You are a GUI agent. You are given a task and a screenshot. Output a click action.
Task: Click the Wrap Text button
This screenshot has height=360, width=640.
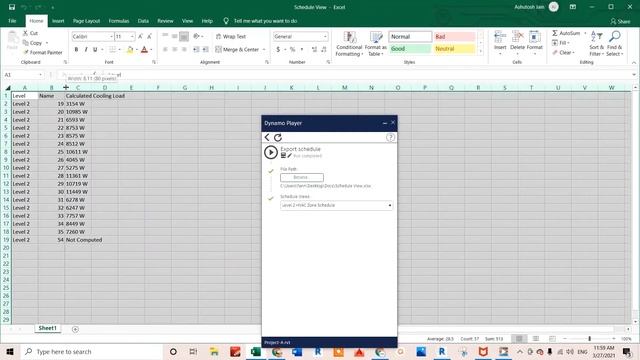click(x=231, y=36)
